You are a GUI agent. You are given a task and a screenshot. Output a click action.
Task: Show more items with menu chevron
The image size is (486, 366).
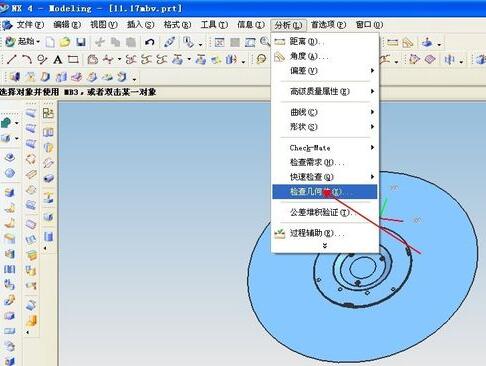tap(325, 246)
